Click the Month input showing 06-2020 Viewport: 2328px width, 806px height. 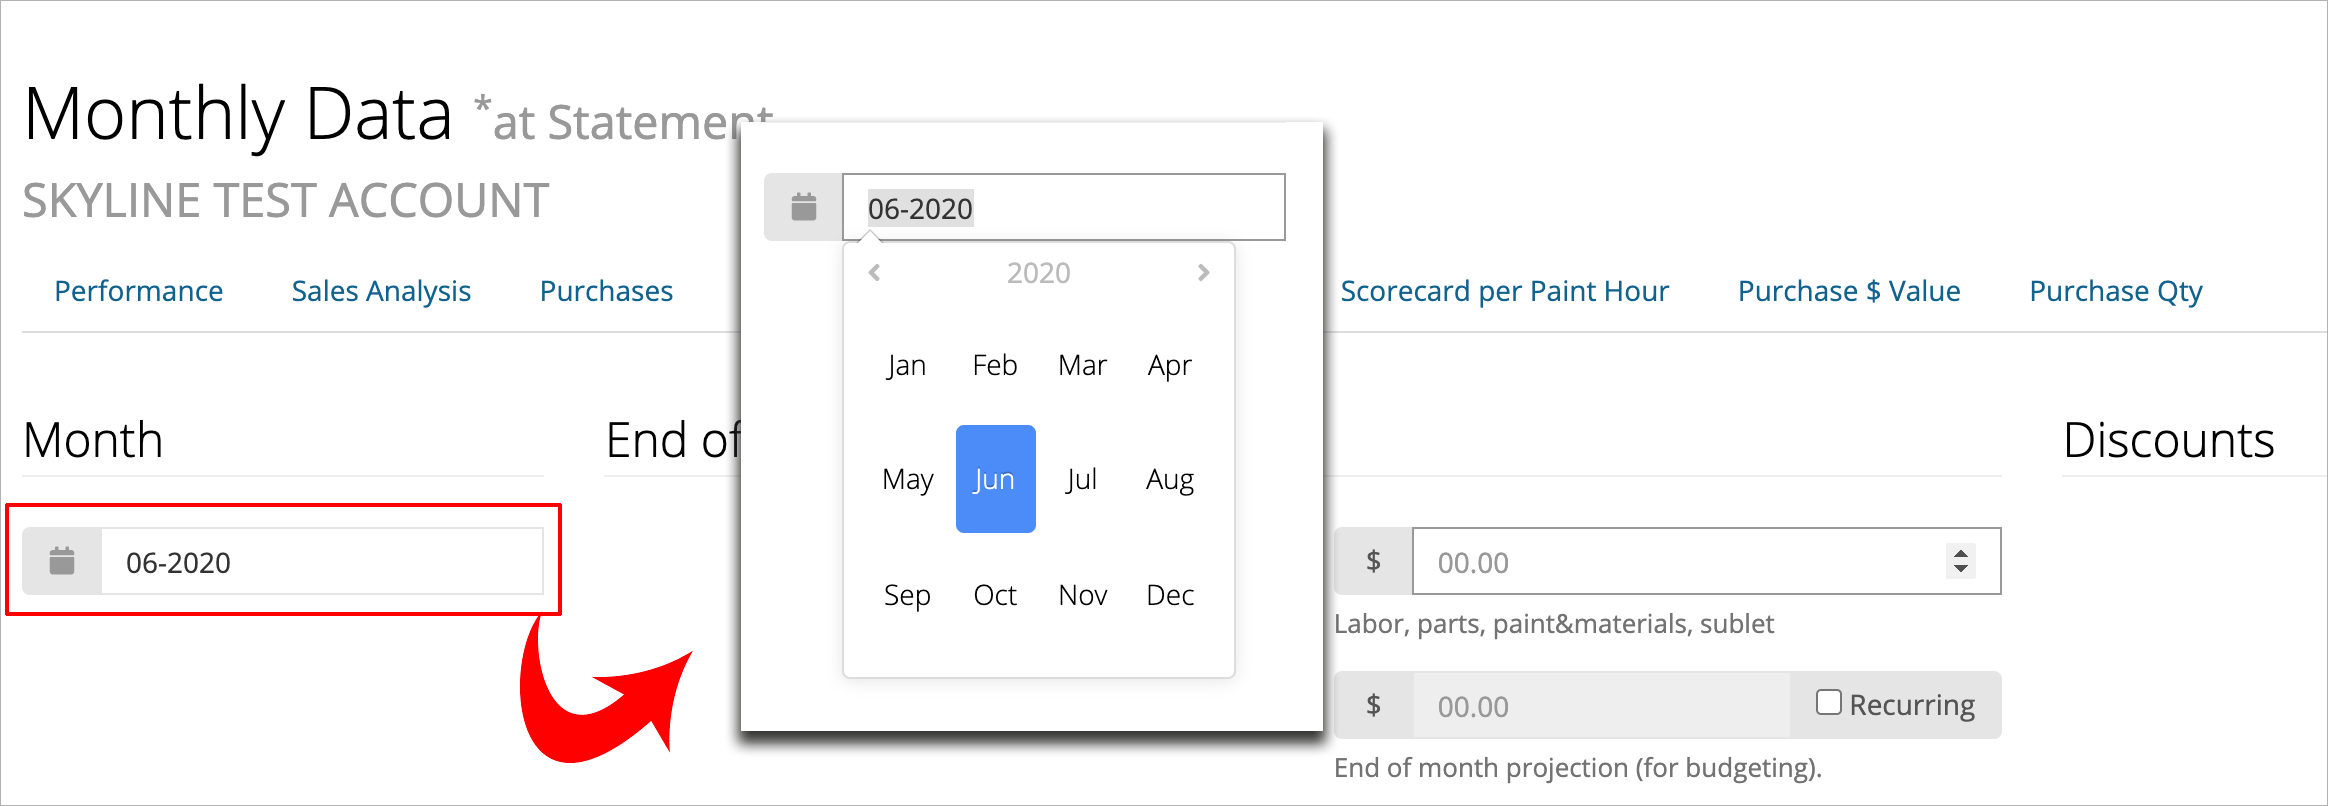click(322, 562)
